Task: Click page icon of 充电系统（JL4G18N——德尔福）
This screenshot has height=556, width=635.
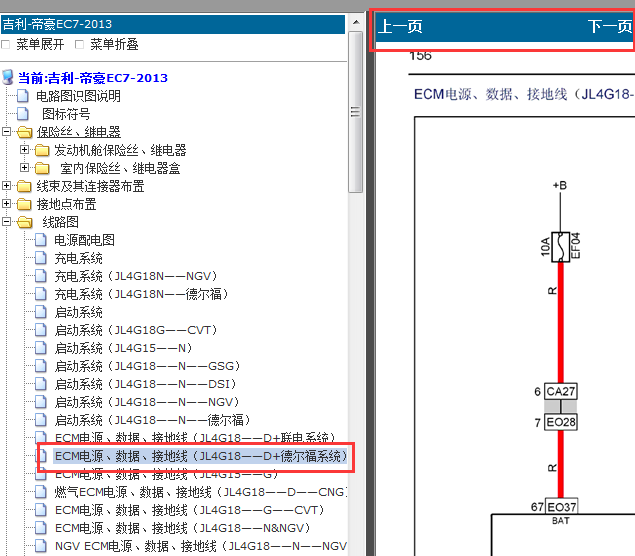Action: [x=40, y=294]
